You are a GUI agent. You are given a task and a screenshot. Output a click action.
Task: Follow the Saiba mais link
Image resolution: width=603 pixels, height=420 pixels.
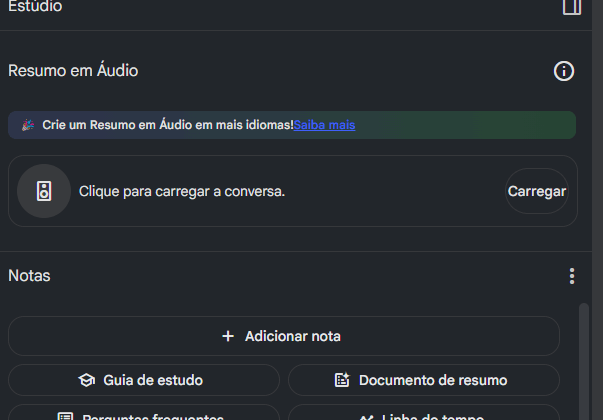324,125
